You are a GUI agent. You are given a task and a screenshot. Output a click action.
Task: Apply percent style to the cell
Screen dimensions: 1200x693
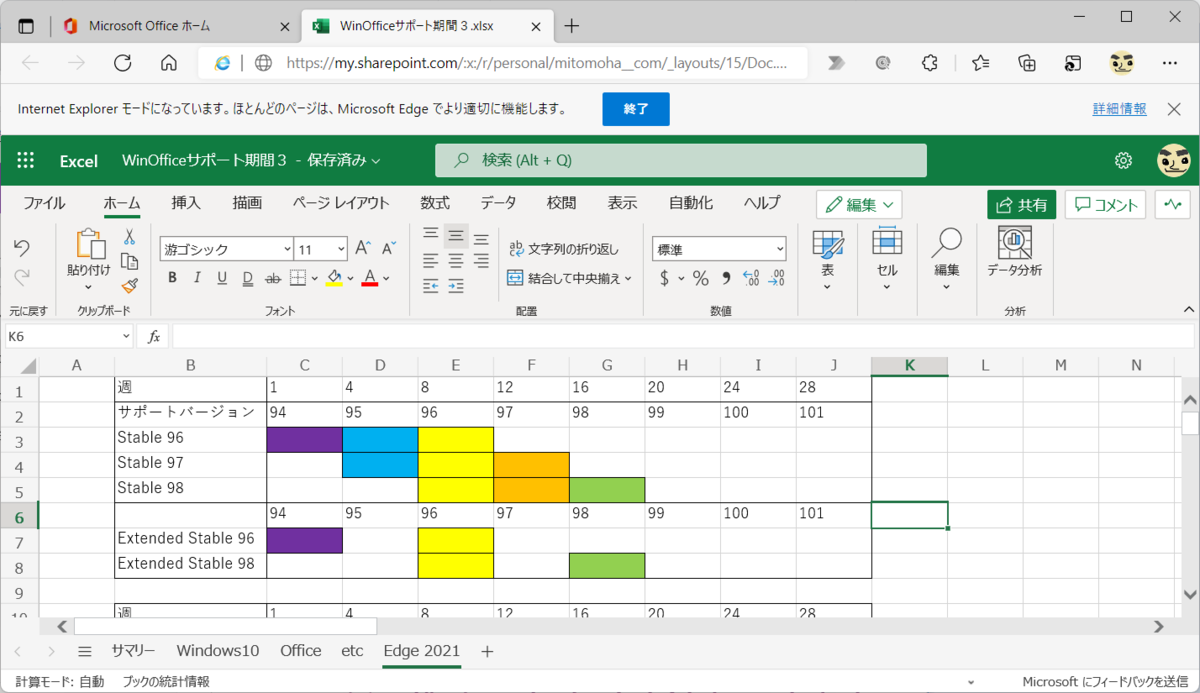click(700, 278)
